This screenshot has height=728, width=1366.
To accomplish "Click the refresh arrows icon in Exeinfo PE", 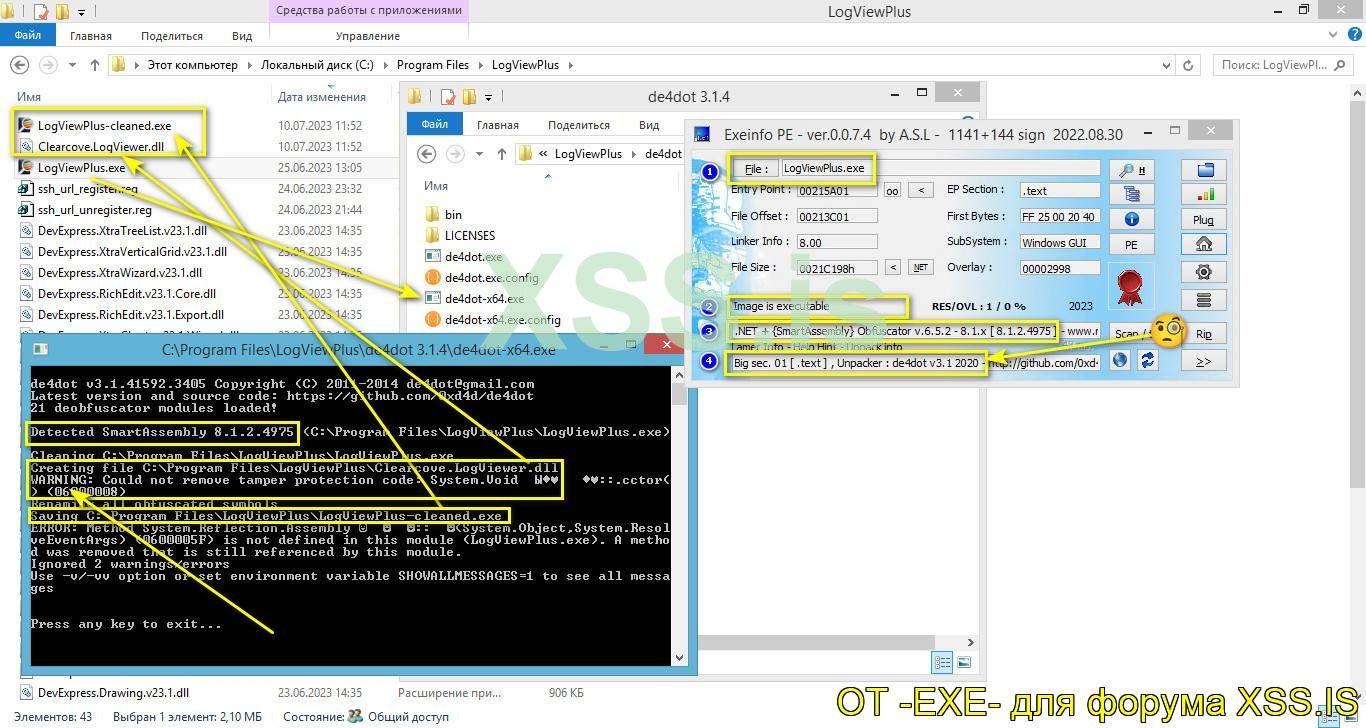I will click(x=1147, y=361).
